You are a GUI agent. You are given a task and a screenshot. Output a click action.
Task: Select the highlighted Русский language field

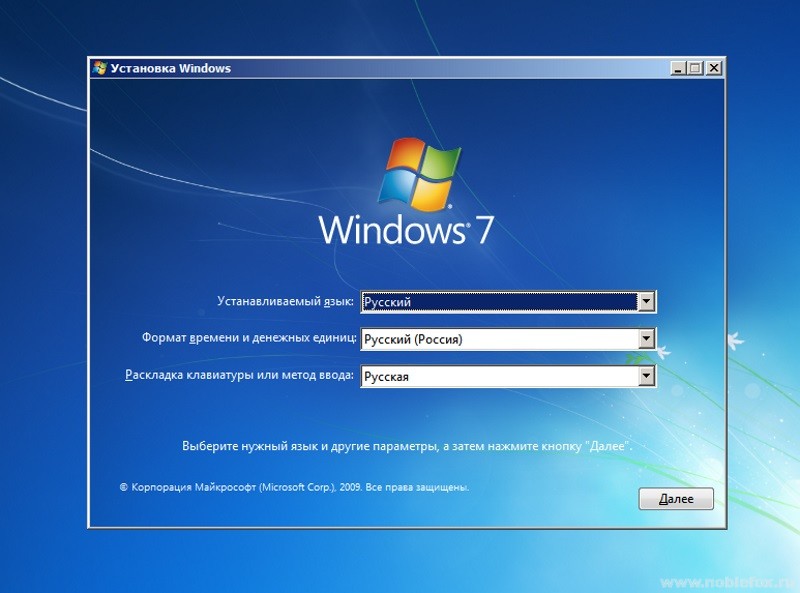(x=498, y=301)
